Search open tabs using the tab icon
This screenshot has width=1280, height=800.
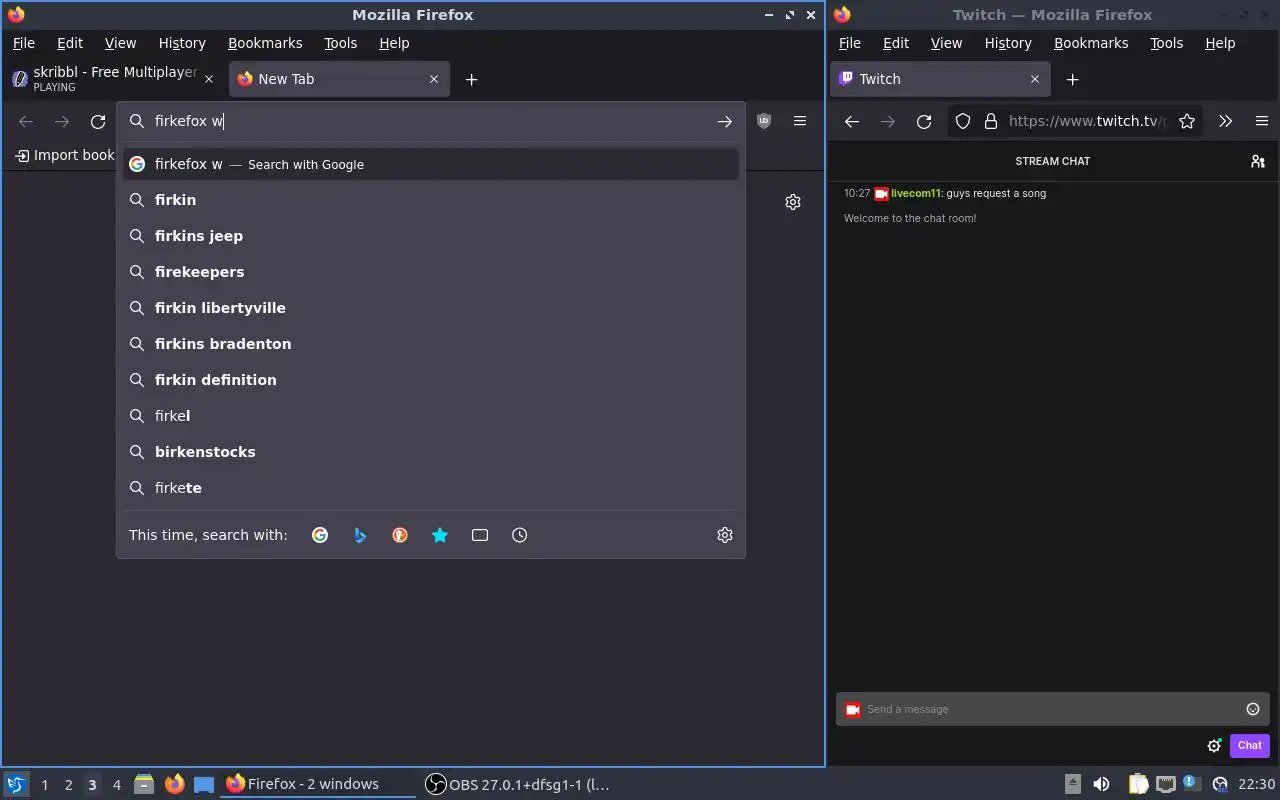pyautogui.click(x=480, y=535)
